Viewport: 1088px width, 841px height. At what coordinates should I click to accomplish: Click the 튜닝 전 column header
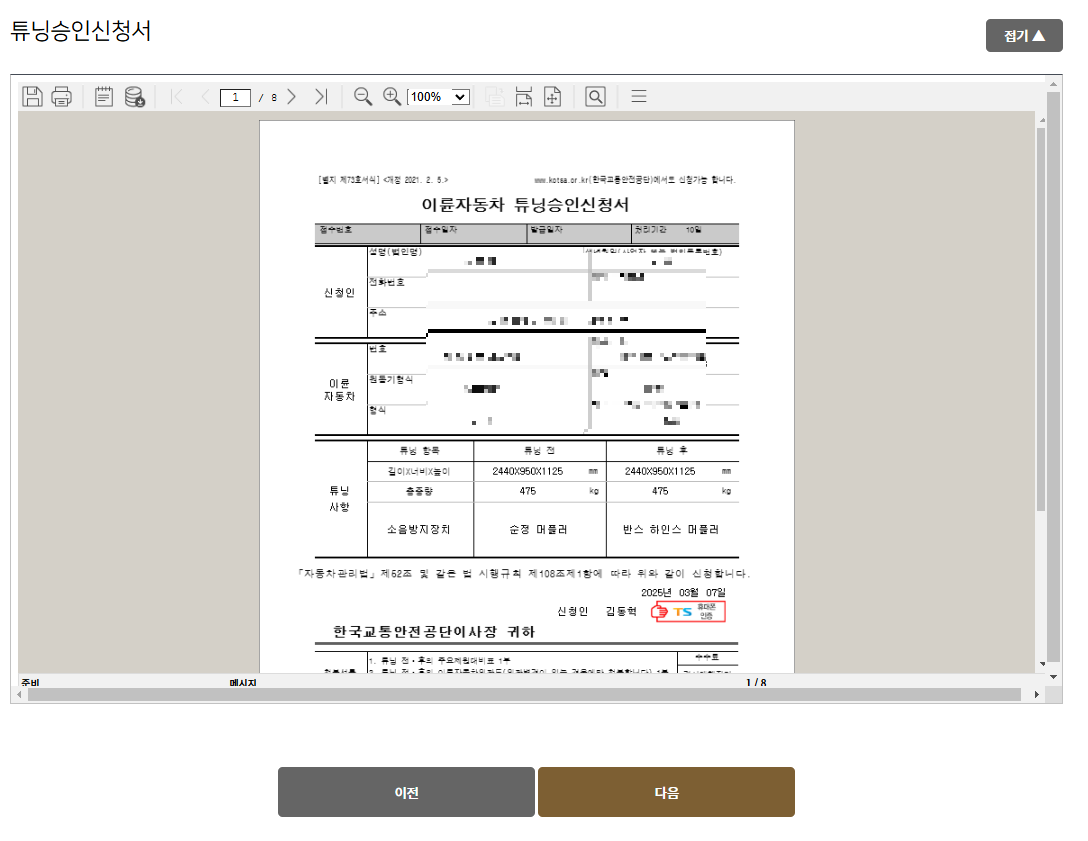click(x=539, y=450)
